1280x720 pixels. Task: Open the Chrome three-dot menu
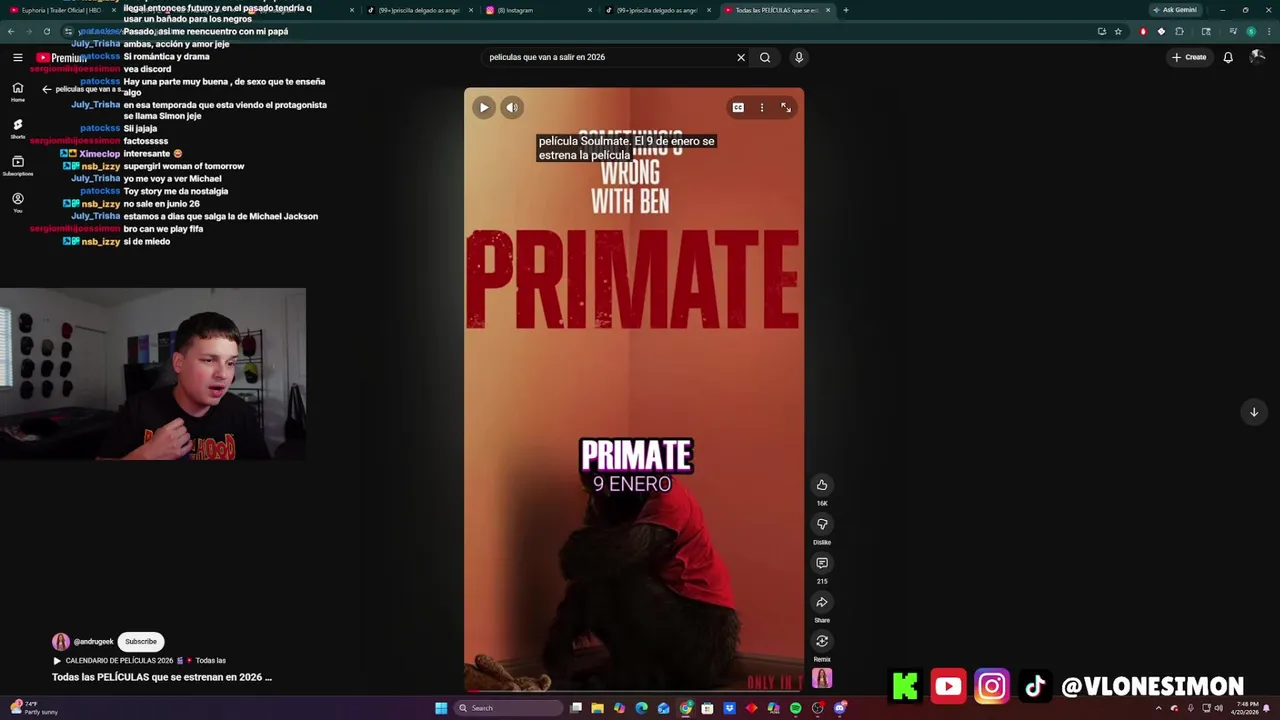coord(1268,31)
